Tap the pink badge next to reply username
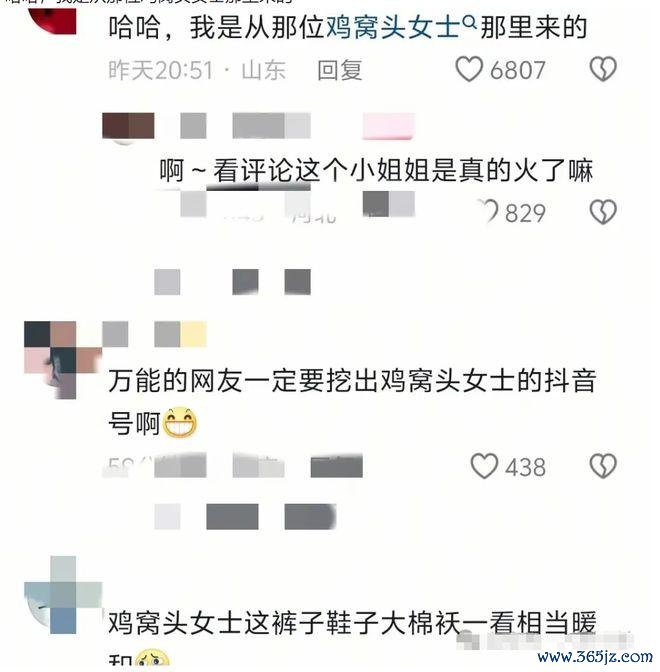 (389, 126)
